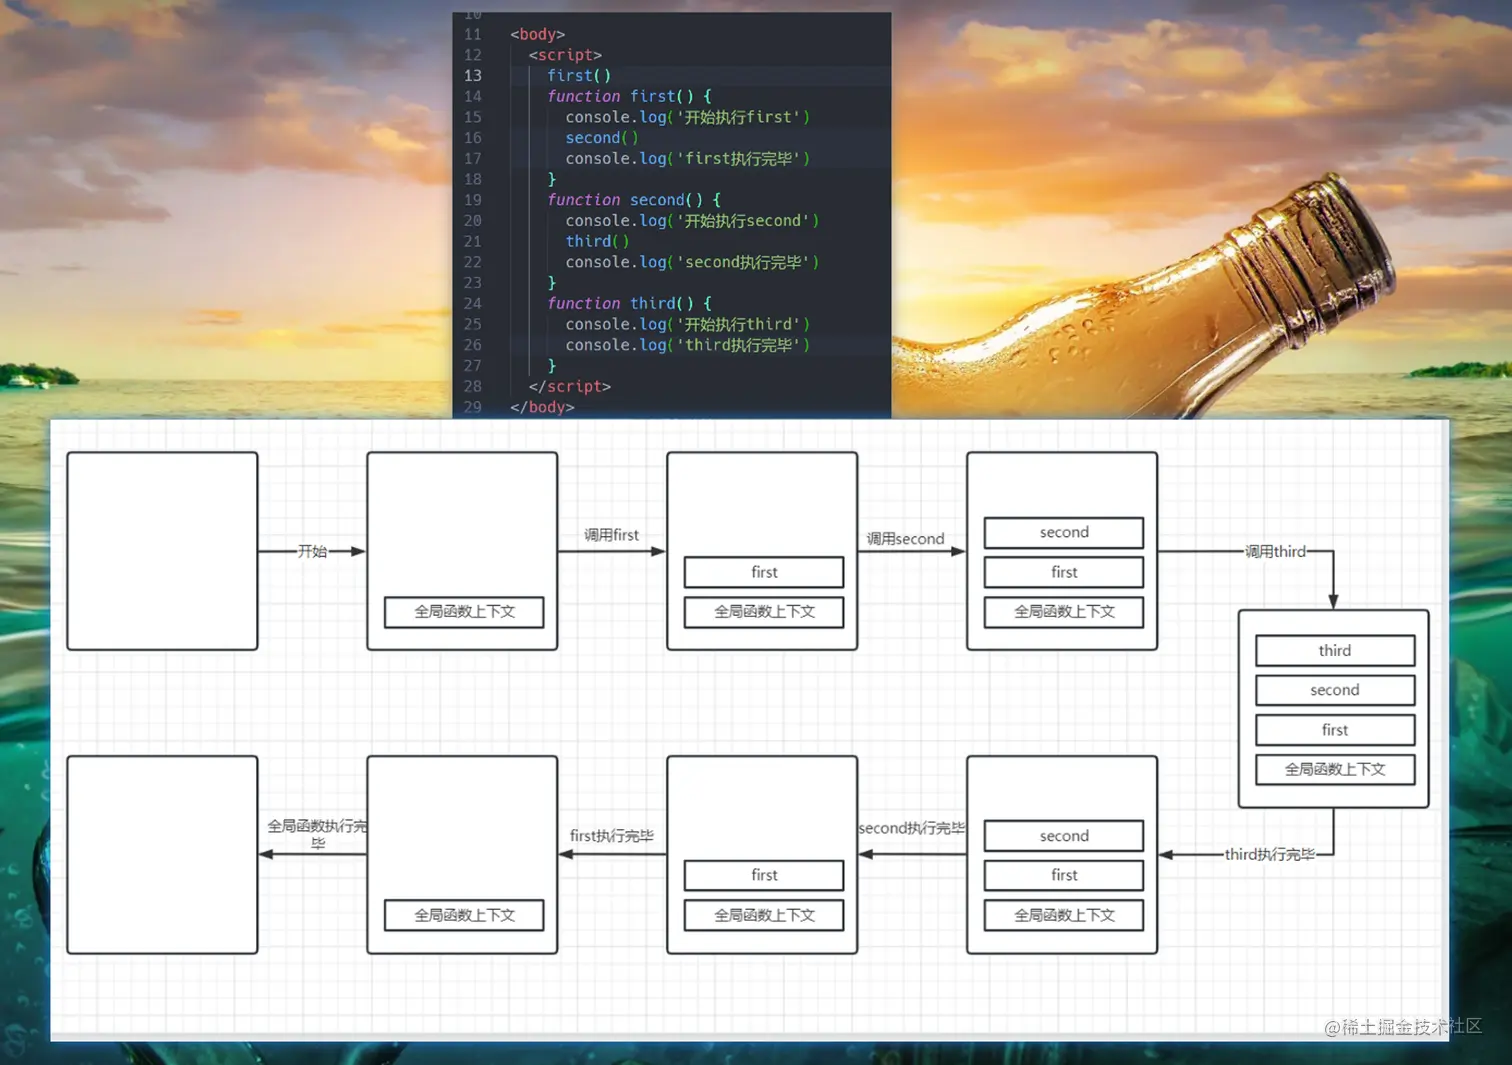The image size is (1512, 1065).
Task: Select the "调用second" arrow label
Action: (905, 539)
